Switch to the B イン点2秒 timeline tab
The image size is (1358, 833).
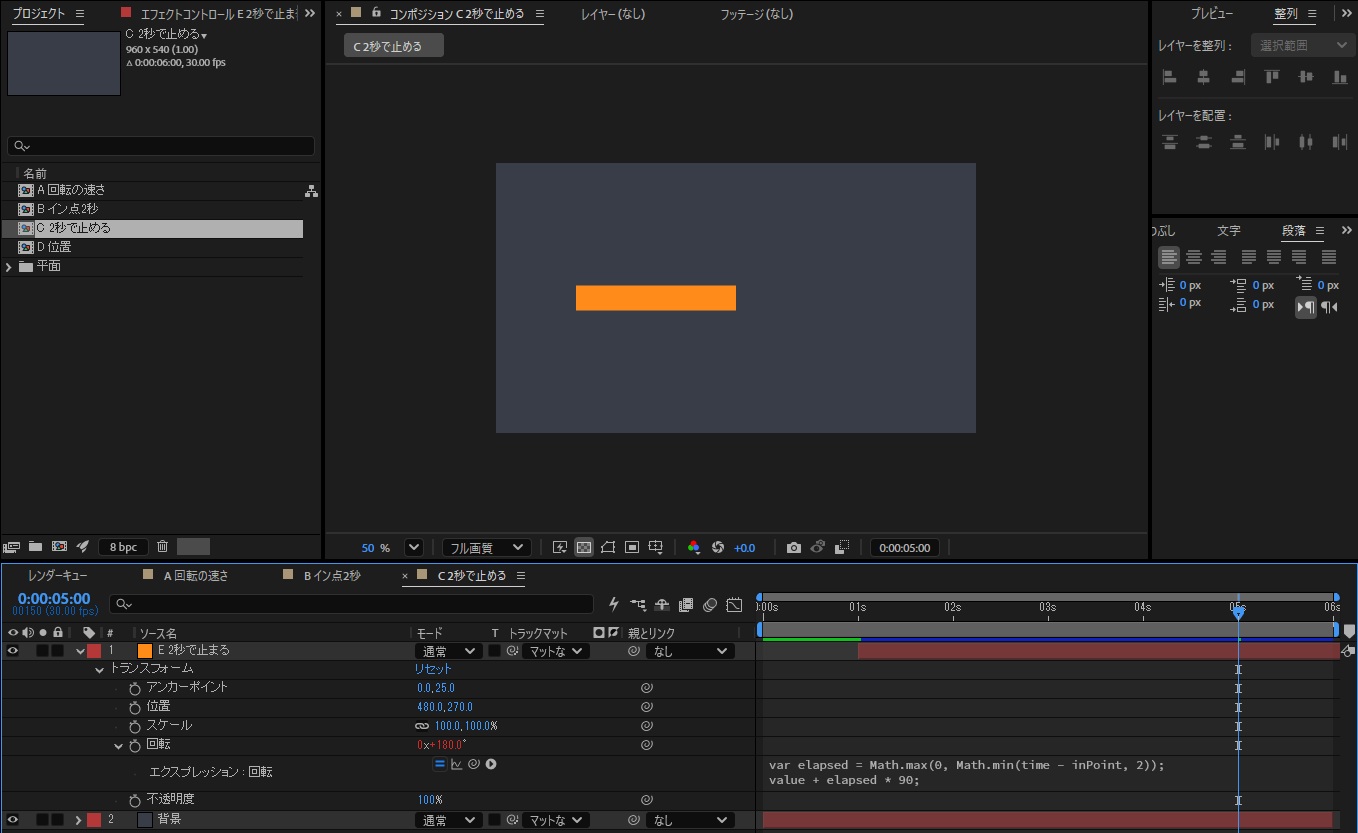click(x=331, y=576)
